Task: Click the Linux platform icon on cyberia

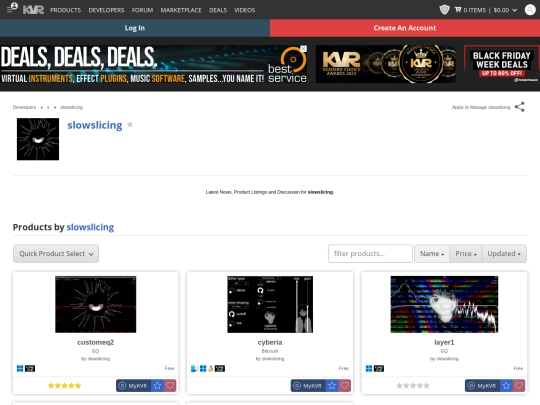Action: [210, 368]
